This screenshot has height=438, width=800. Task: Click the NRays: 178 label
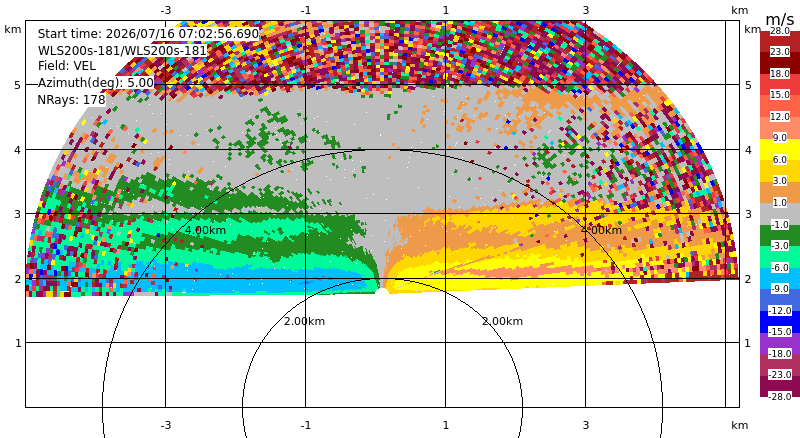point(71,100)
